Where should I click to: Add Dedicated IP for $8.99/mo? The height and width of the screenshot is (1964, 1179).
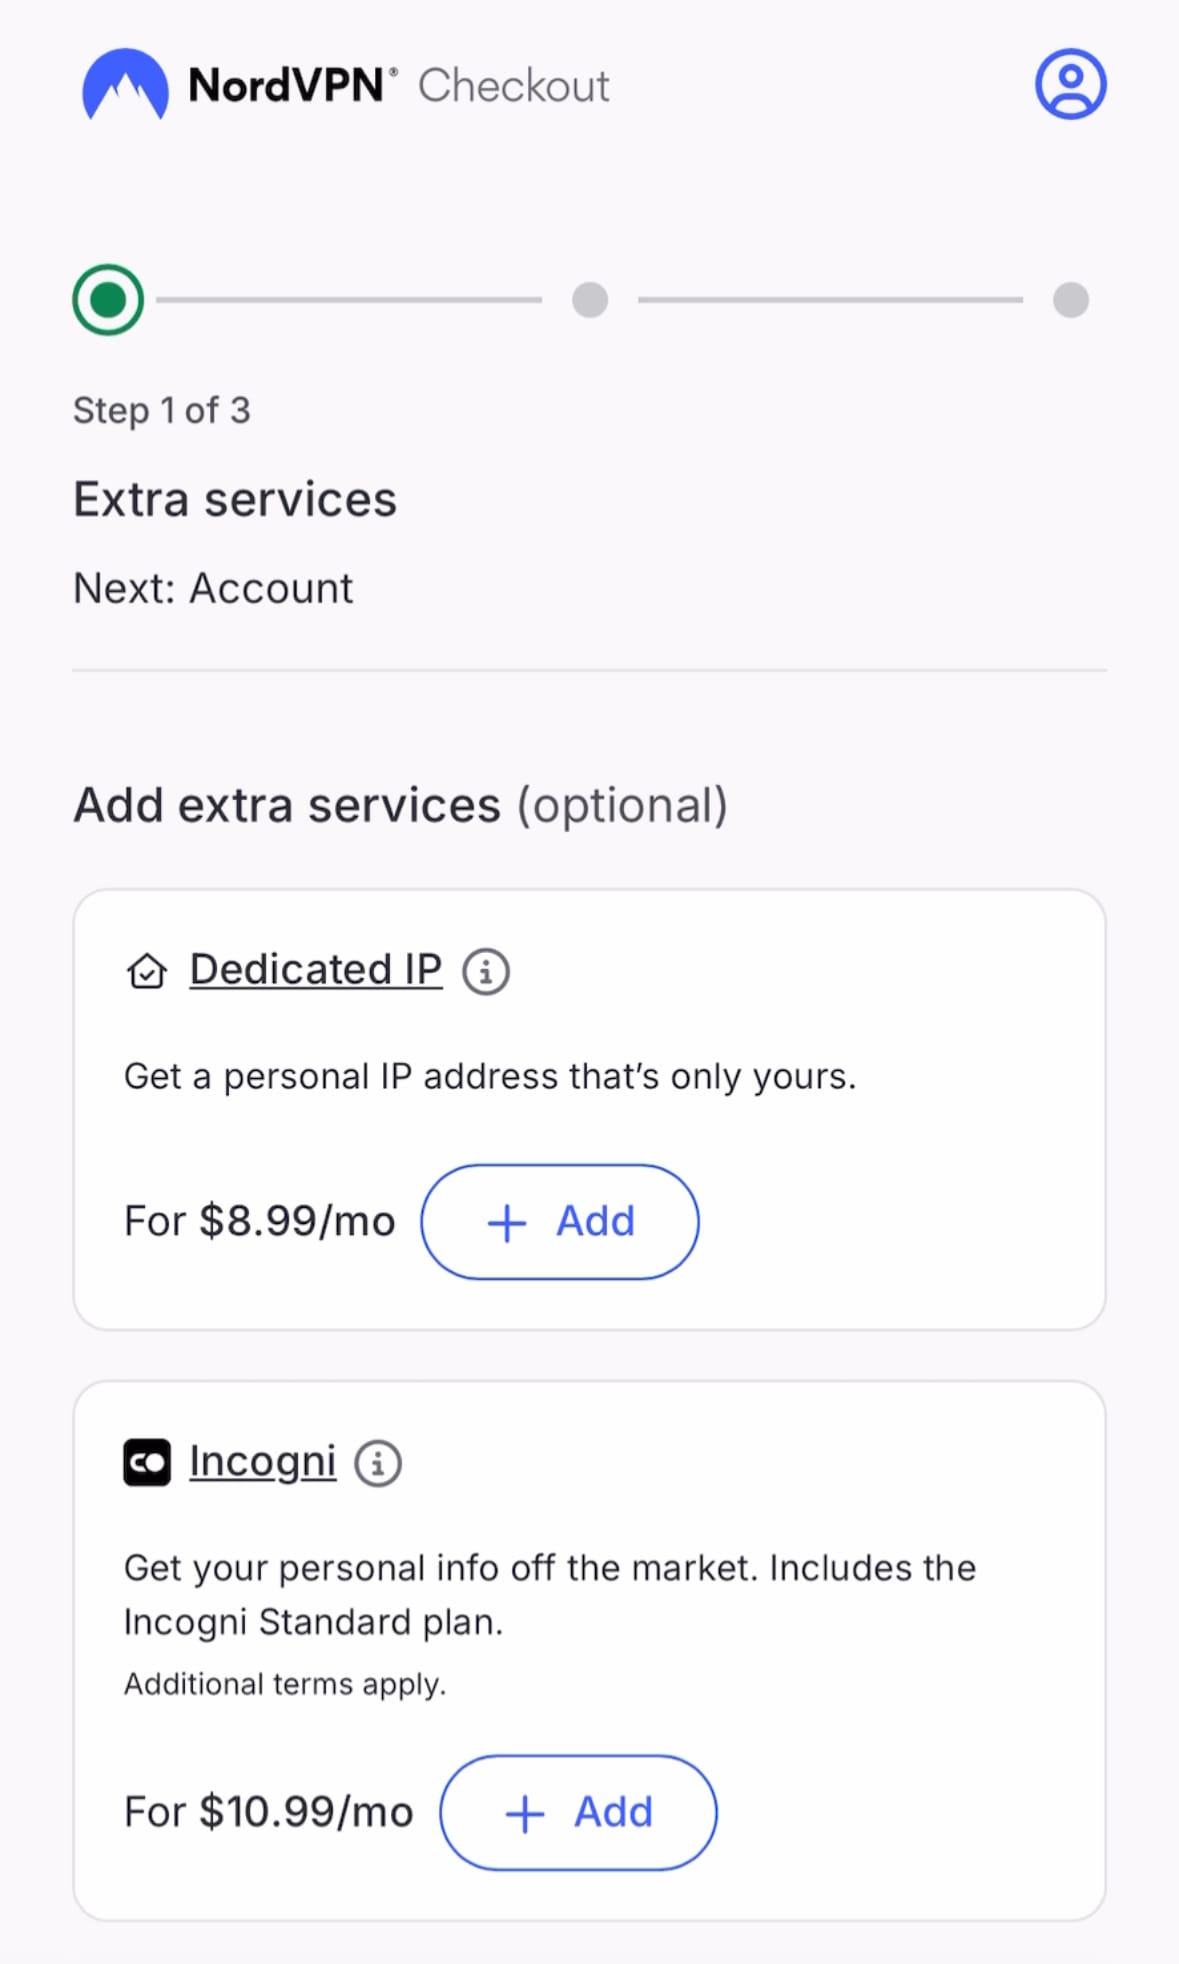pos(560,1221)
